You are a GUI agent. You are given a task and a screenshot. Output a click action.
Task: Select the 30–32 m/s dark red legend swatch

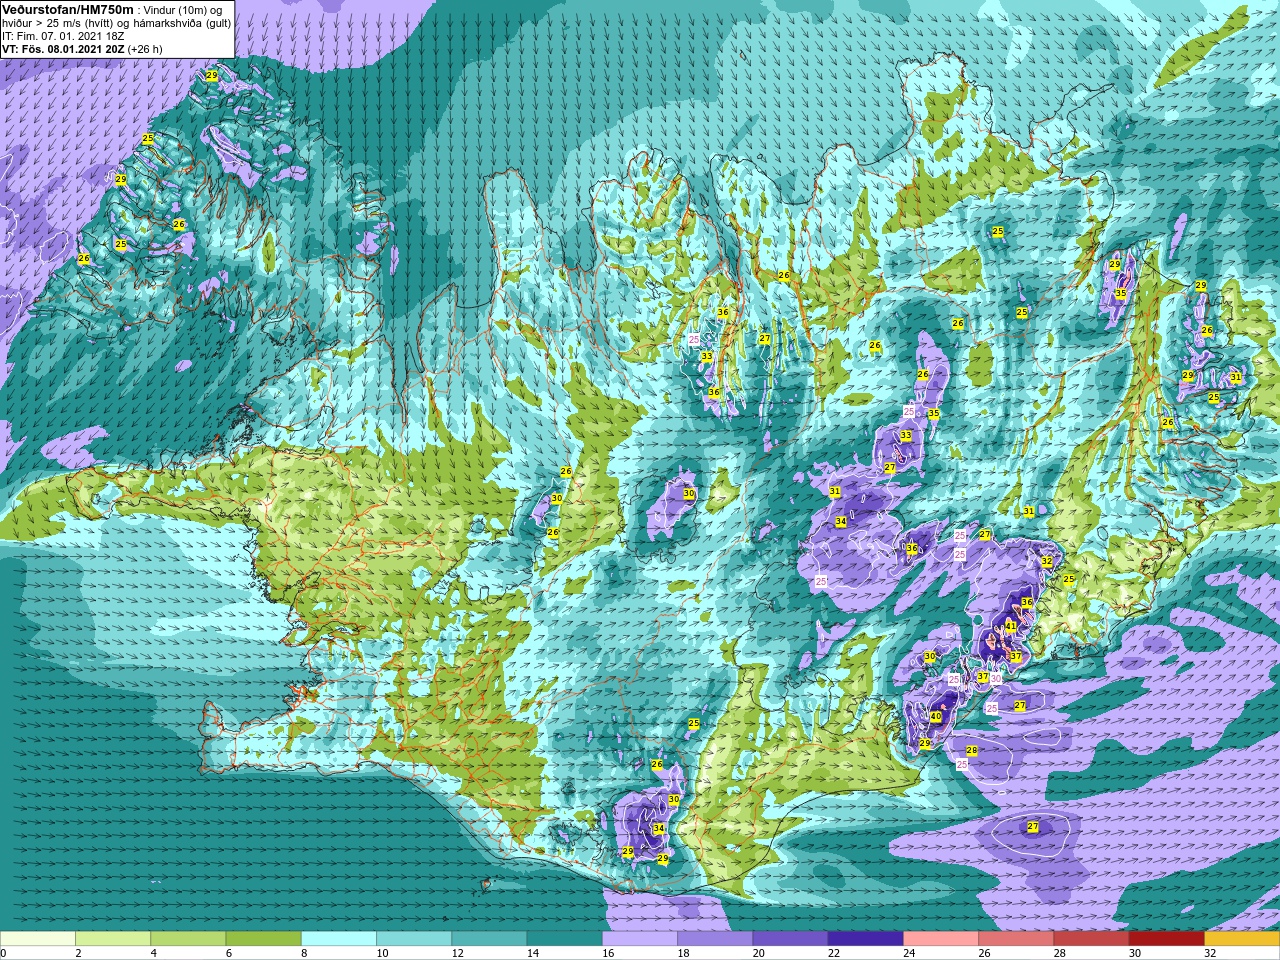pos(1166,939)
